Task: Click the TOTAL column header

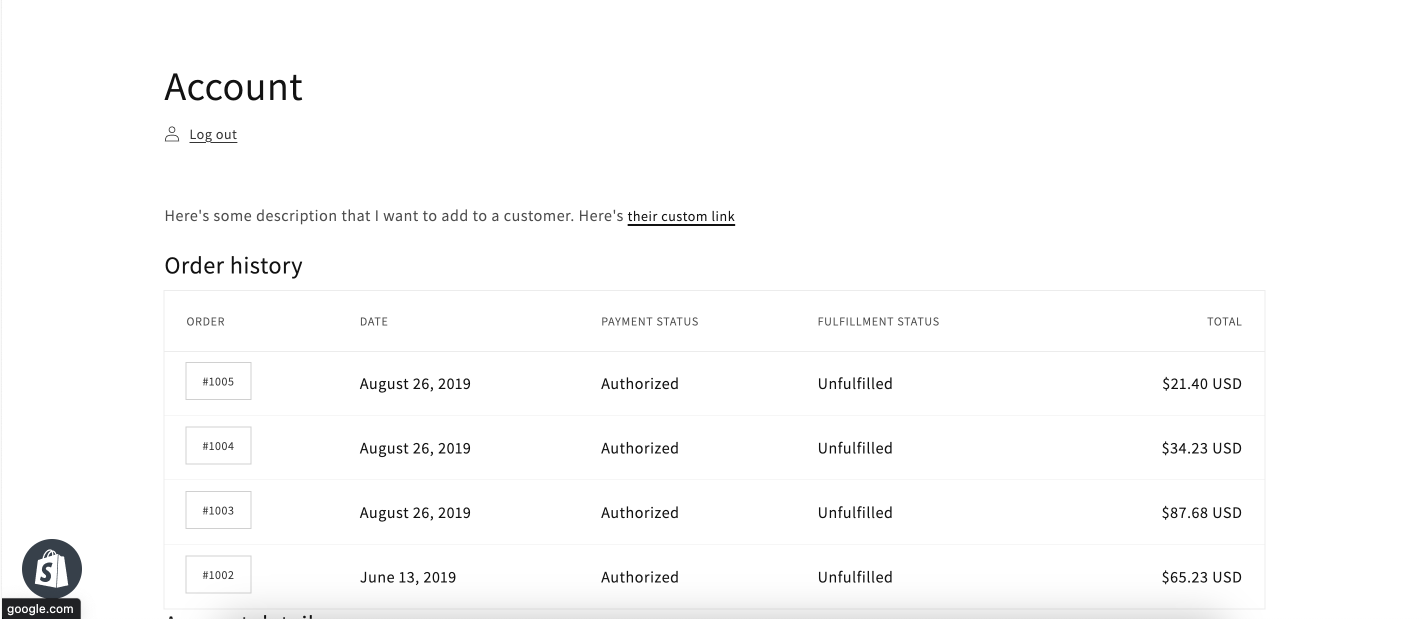Action: [1224, 322]
